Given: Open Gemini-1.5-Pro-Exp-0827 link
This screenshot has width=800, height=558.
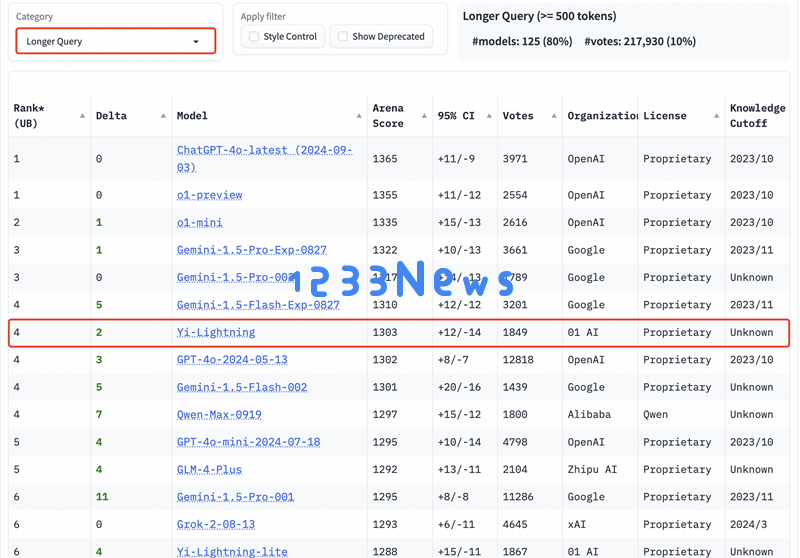Looking at the screenshot, I should [252, 250].
